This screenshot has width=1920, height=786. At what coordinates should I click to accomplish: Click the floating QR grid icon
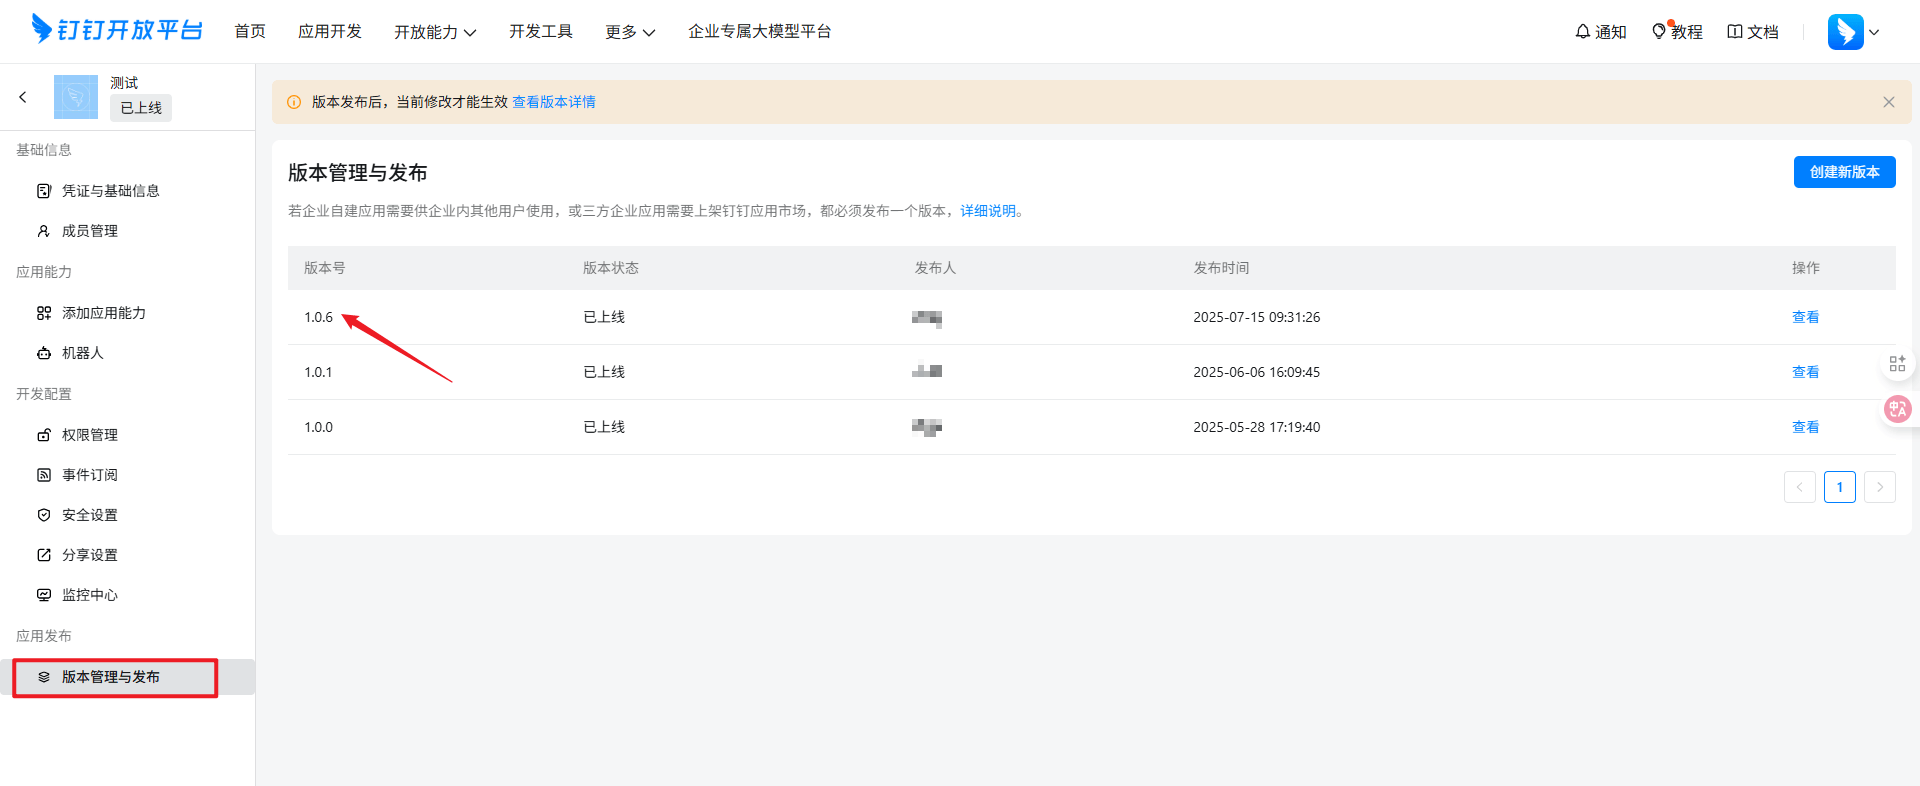(x=1897, y=364)
